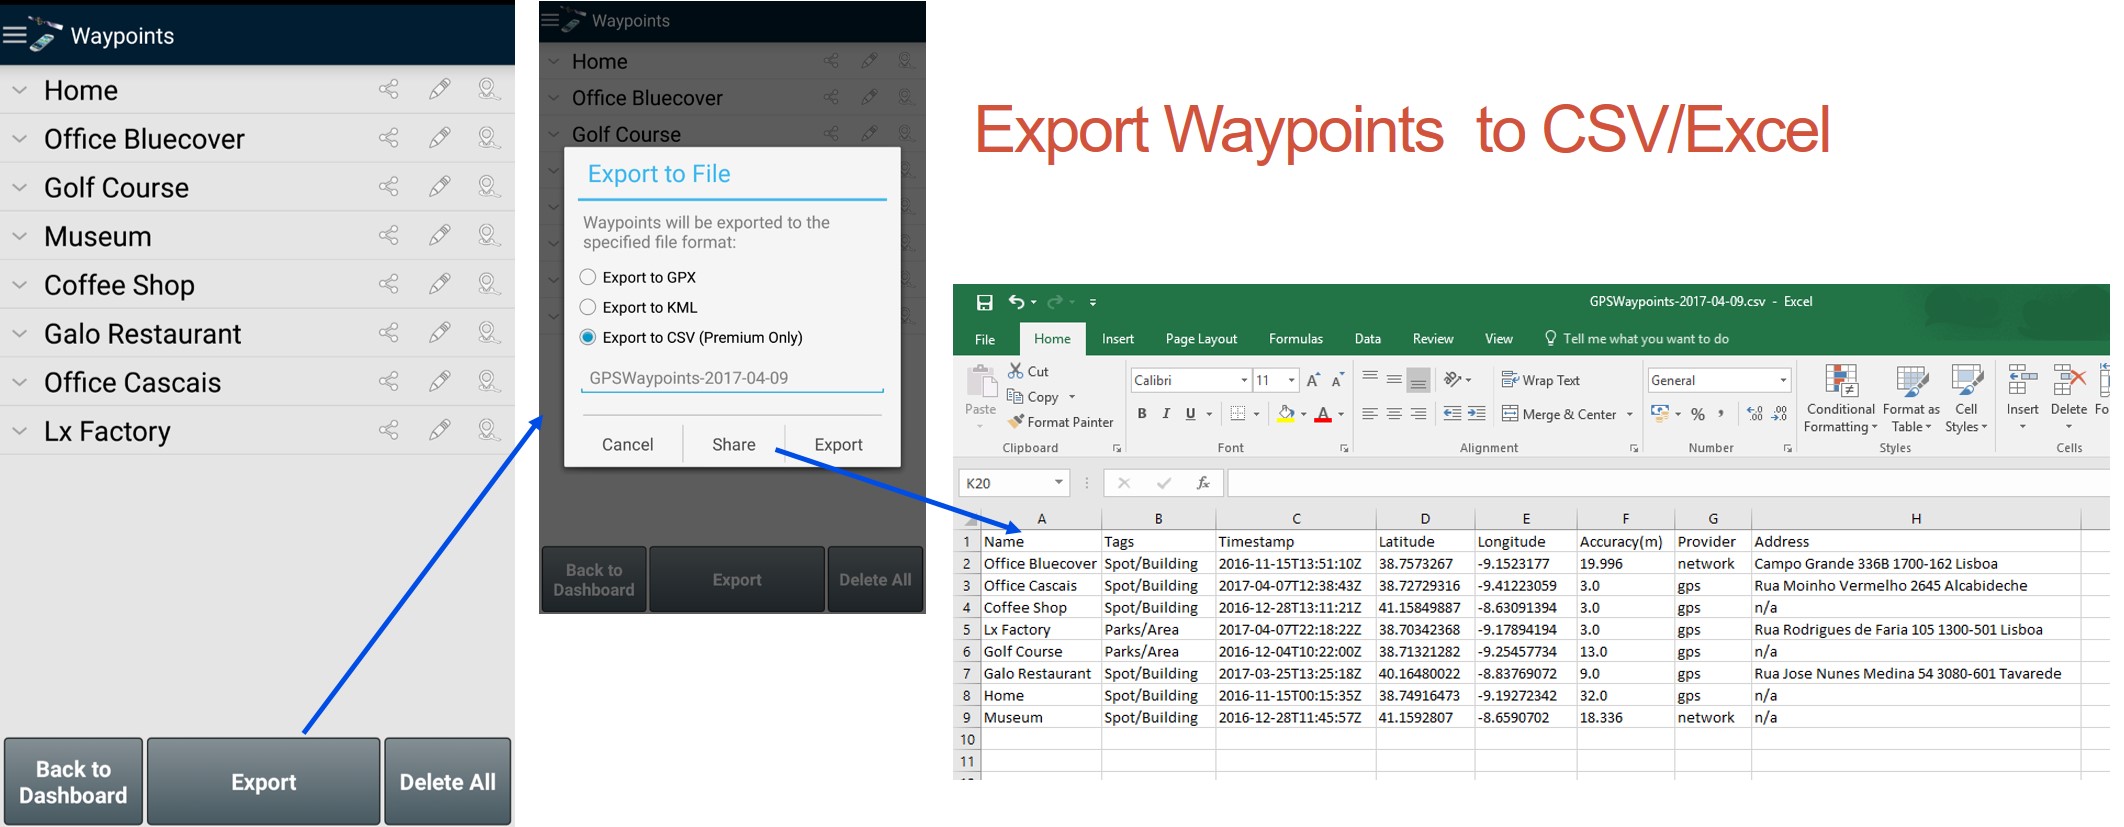
Task: Select the Export to KML radio option
Action: coord(588,307)
